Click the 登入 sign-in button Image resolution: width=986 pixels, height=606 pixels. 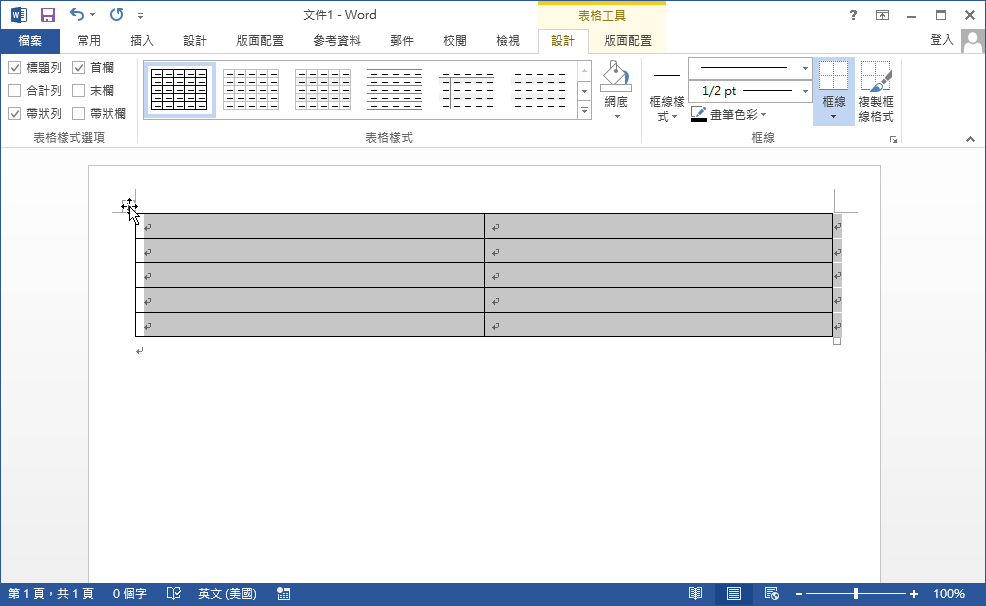pos(941,41)
